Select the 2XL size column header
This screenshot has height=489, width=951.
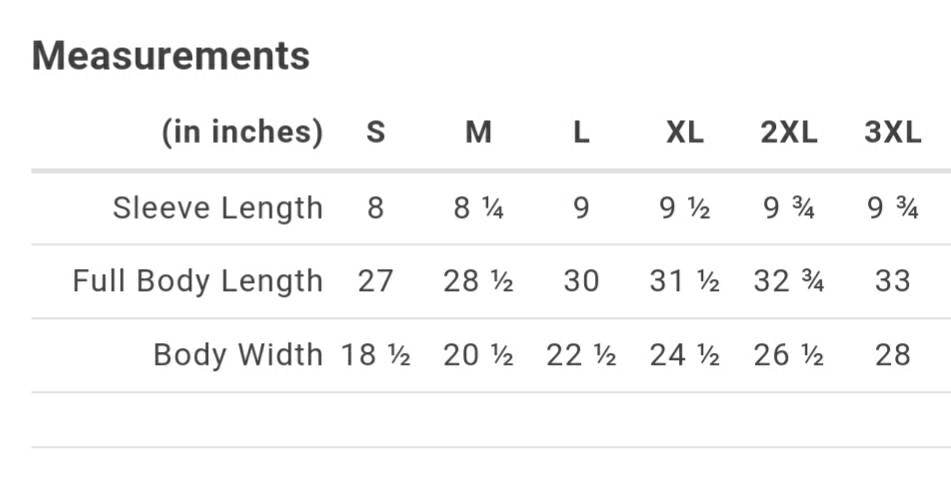[x=789, y=133]
